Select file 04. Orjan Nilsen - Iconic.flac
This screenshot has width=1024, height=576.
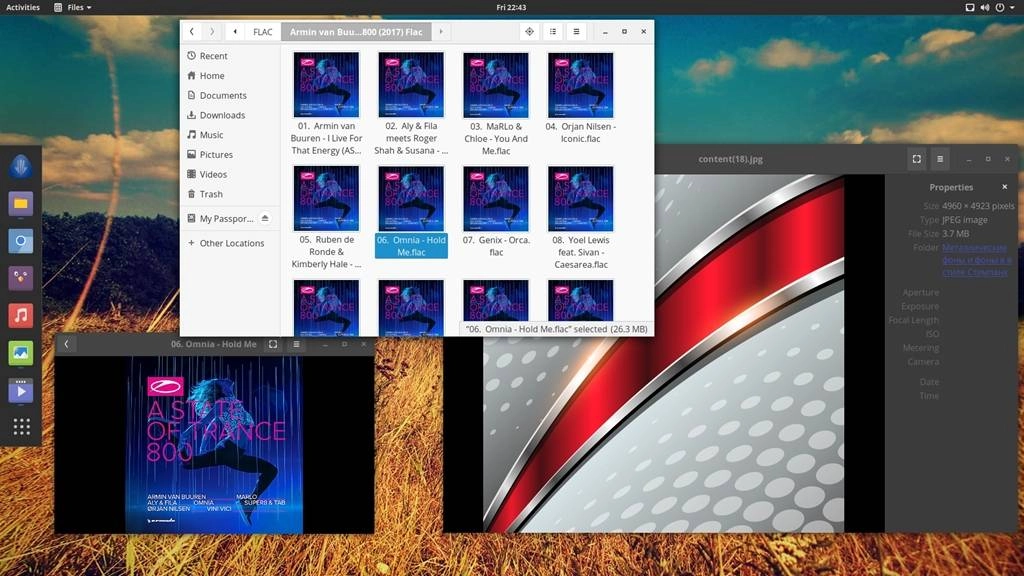point(581,98)
